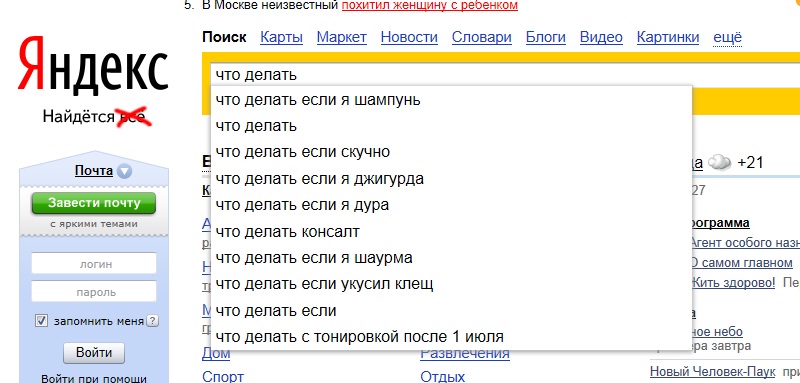The image size is (800, 383).
Task: Expand the ещё menu link
Action: point(727,37)
